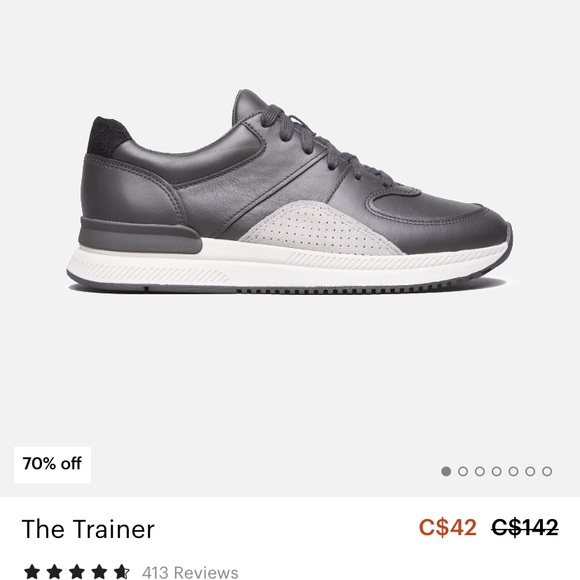Go to the fourth image dot
The image size is (580, 580).
click(x=496, y=471)
